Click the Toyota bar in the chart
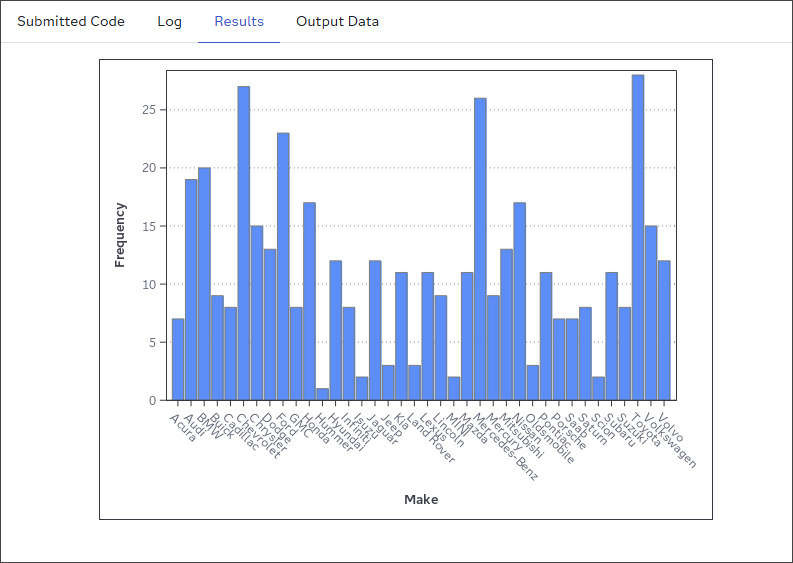 click(638, 238)
